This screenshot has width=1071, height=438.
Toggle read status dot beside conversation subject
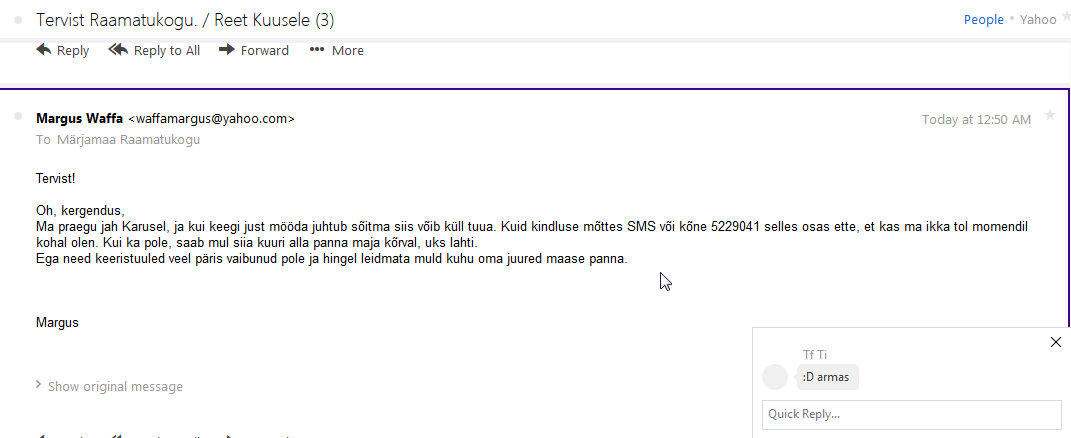18,20
